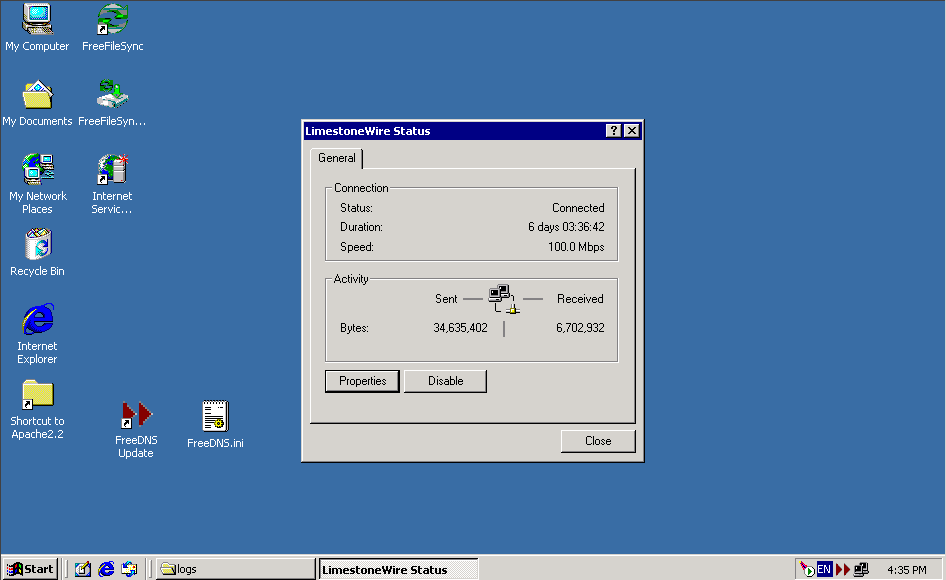The image size is (946, 580).
Task: Click the Received label in Activity
Action: pyautogui.click(x=580, y=299)
